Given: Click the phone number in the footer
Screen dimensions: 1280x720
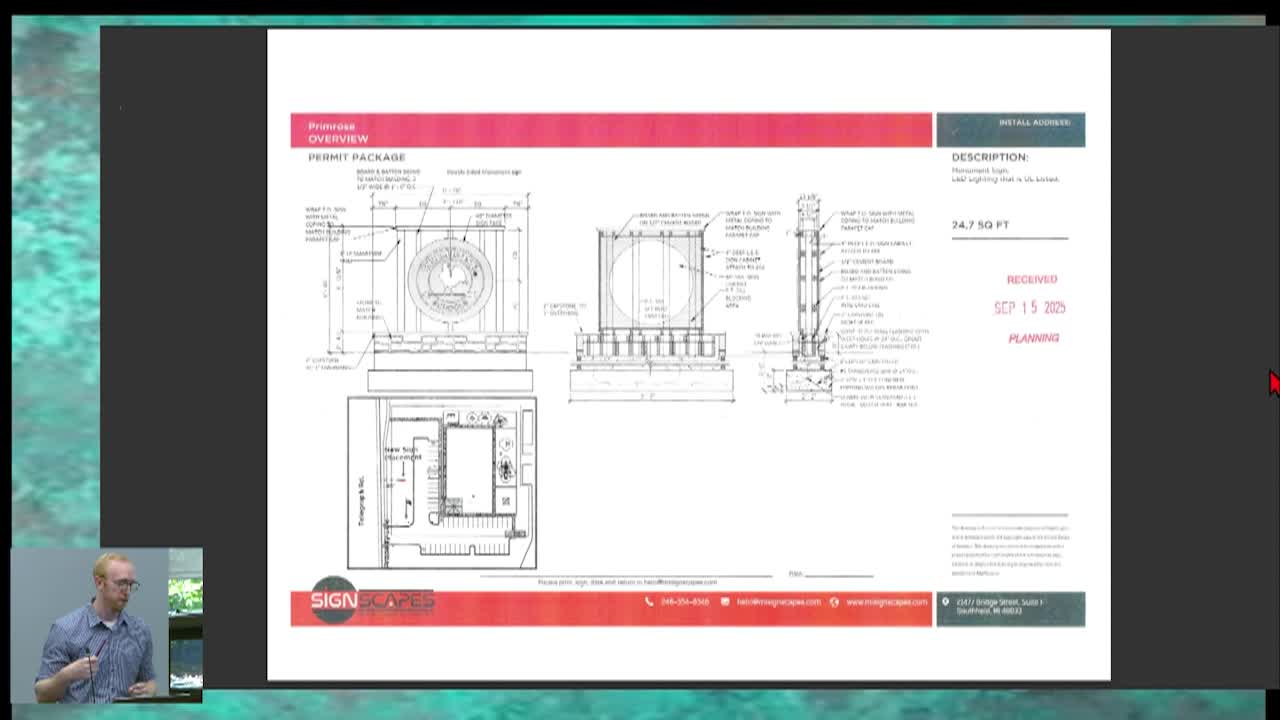Looking at the screenshot, I should pyautogui.click(x=684, y=602).
